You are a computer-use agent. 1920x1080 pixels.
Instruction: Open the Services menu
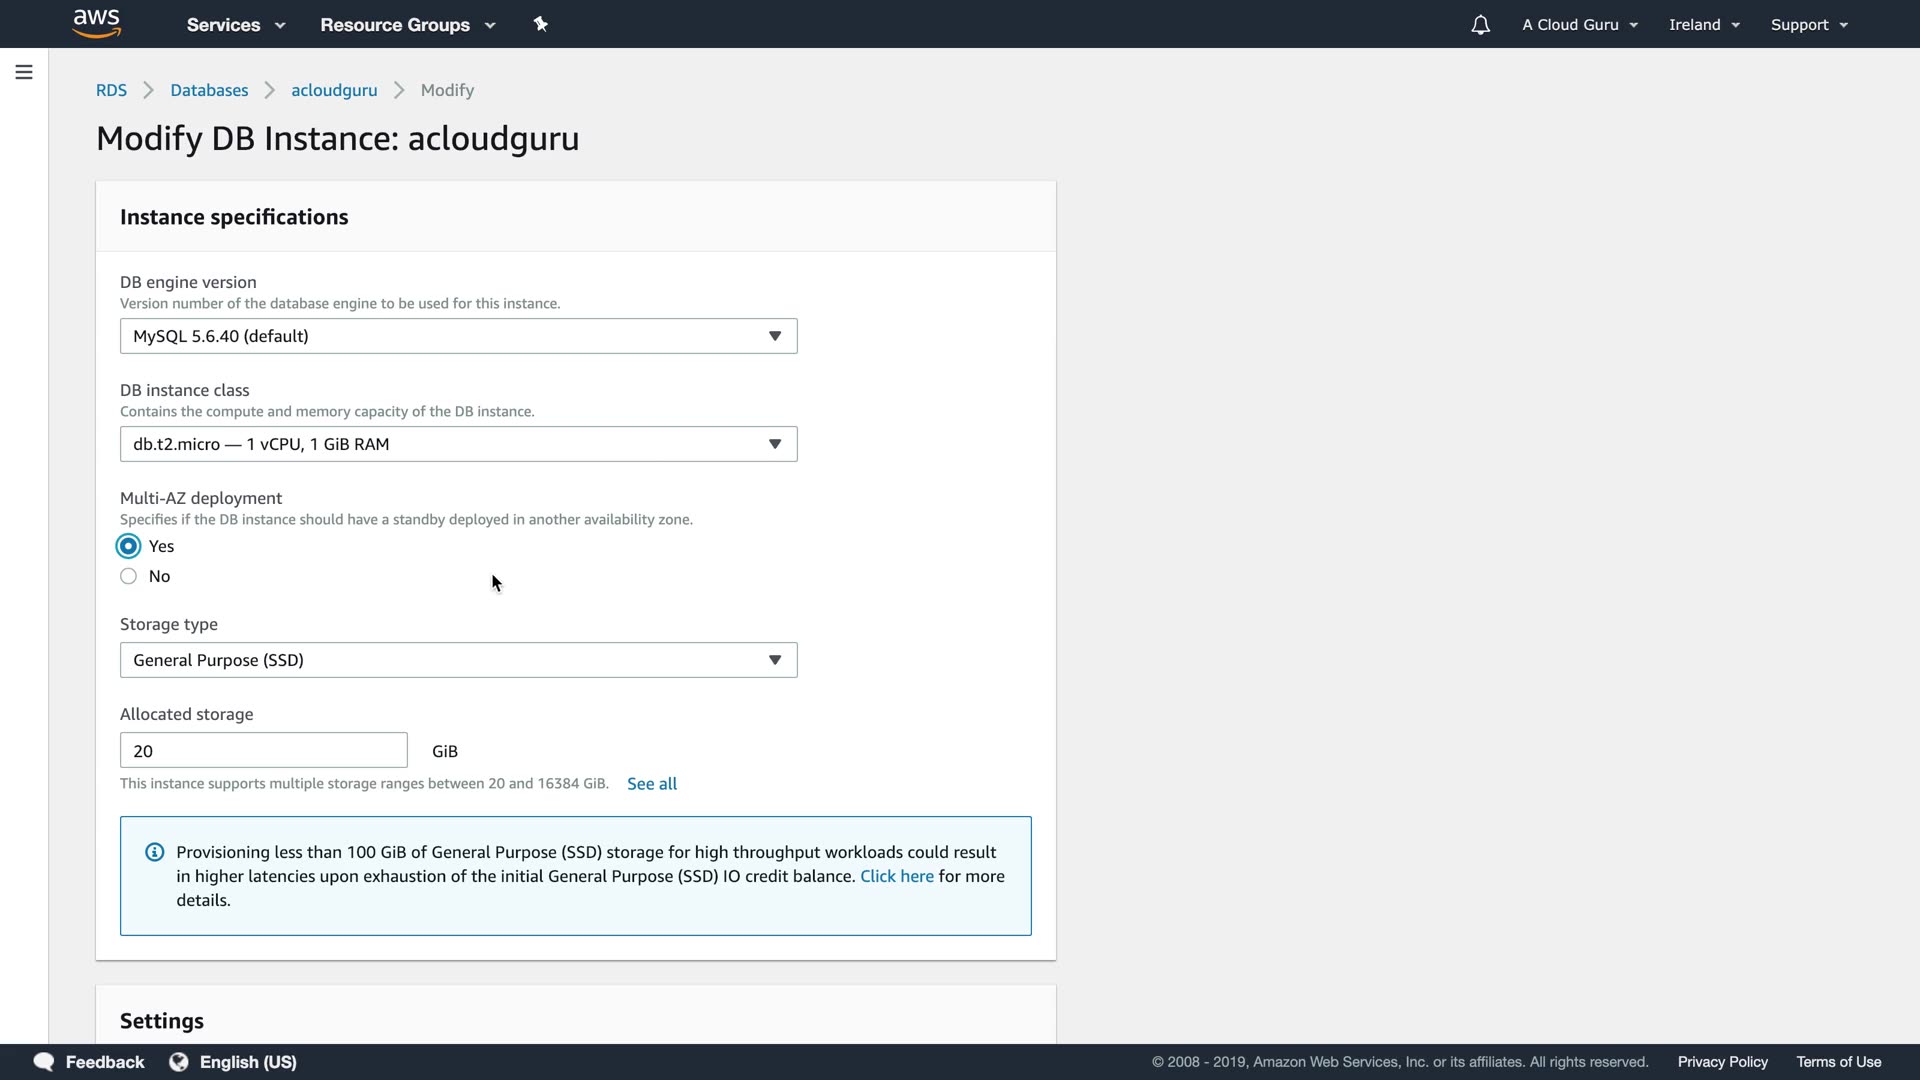pyautogui.click(x=235, y=25)
